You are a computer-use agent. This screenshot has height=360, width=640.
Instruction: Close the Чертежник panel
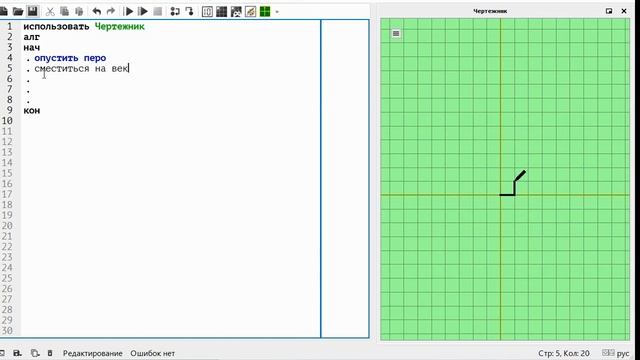(x=624, y=11)
